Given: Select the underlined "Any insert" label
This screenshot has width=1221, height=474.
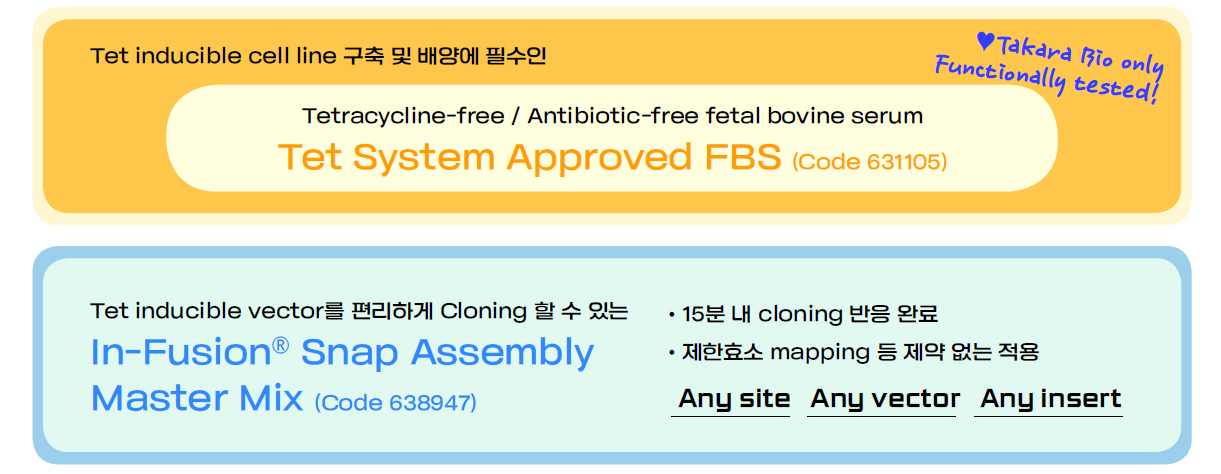Looking at the screenshot, I should (x=1050, y=399).
